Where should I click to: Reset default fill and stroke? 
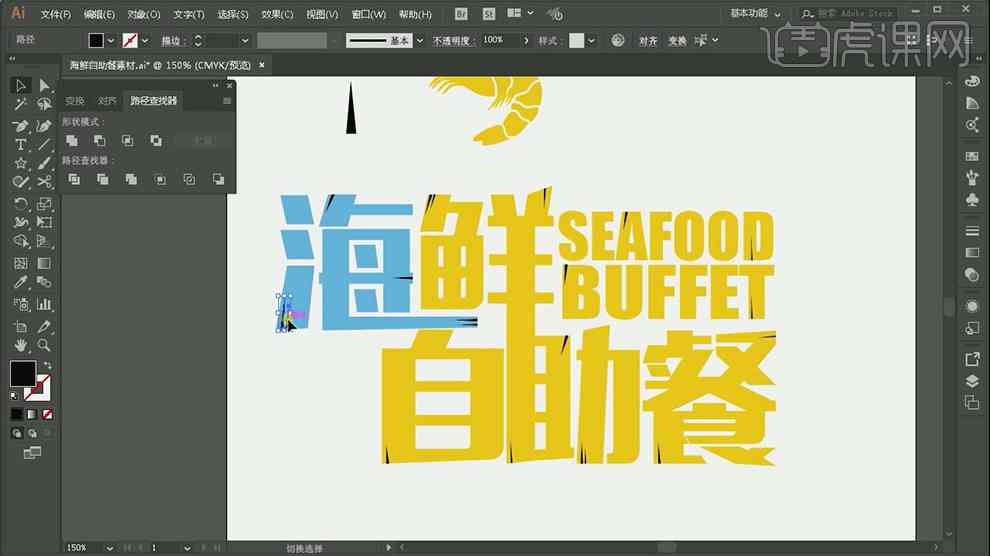point(15,396)
